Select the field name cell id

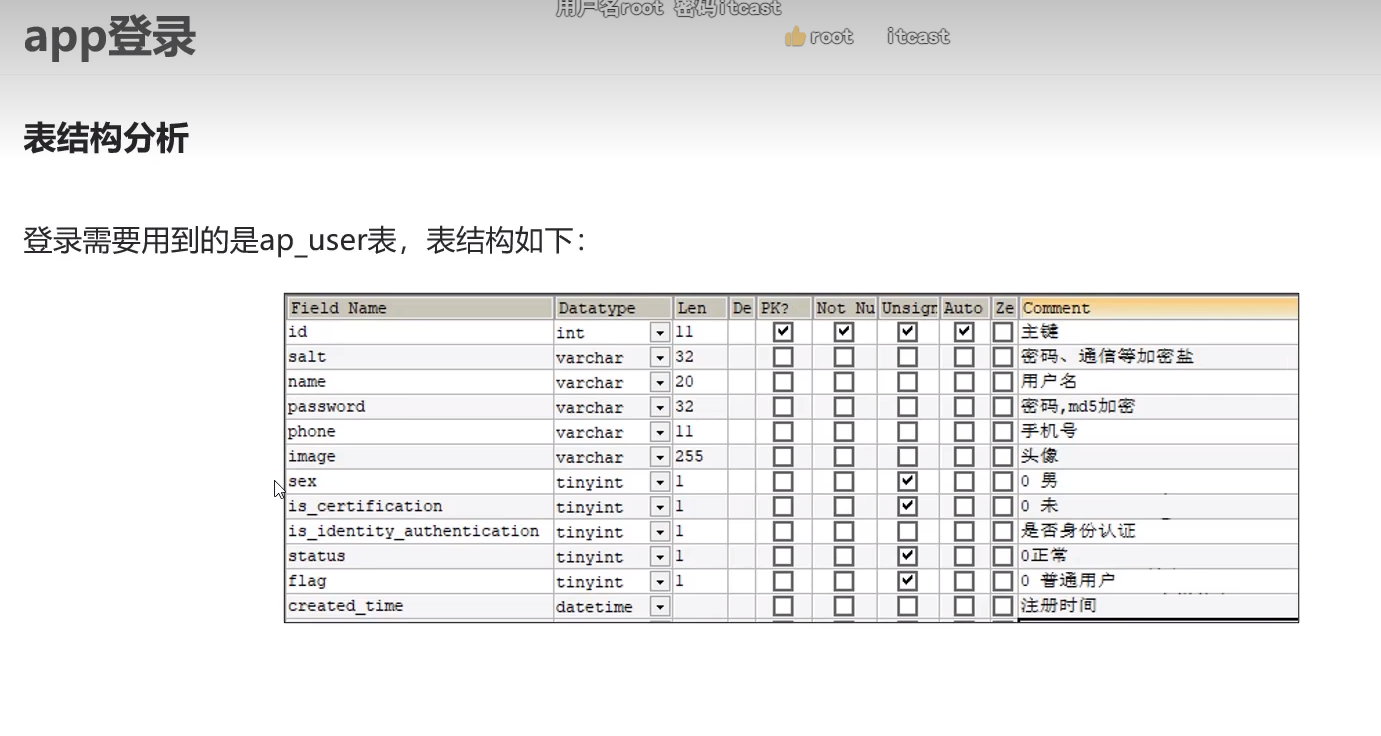[x=419, y=332]
